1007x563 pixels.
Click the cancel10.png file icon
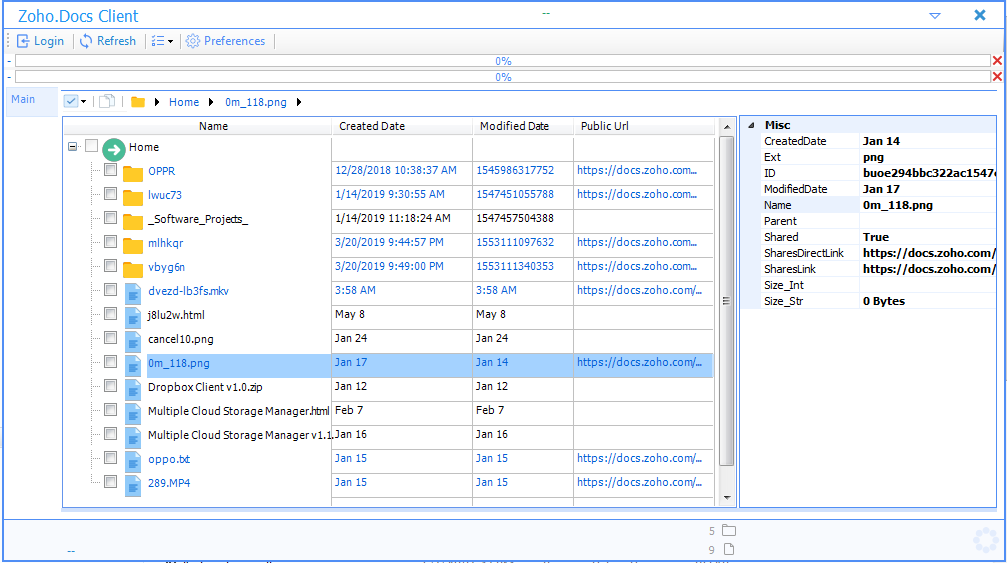[x=133, y=342]
